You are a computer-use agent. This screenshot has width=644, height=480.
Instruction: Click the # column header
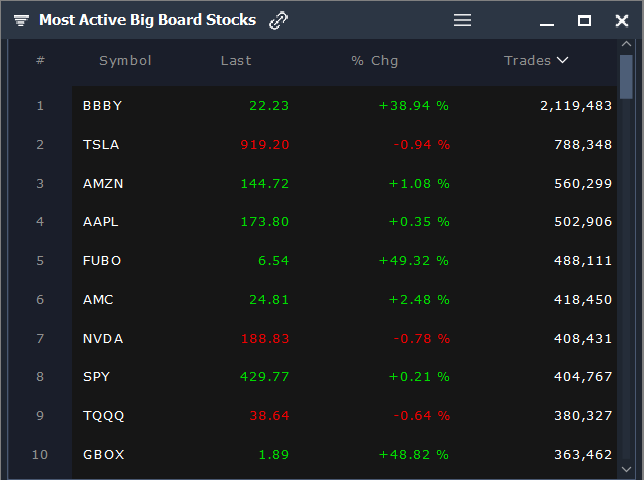40,60
